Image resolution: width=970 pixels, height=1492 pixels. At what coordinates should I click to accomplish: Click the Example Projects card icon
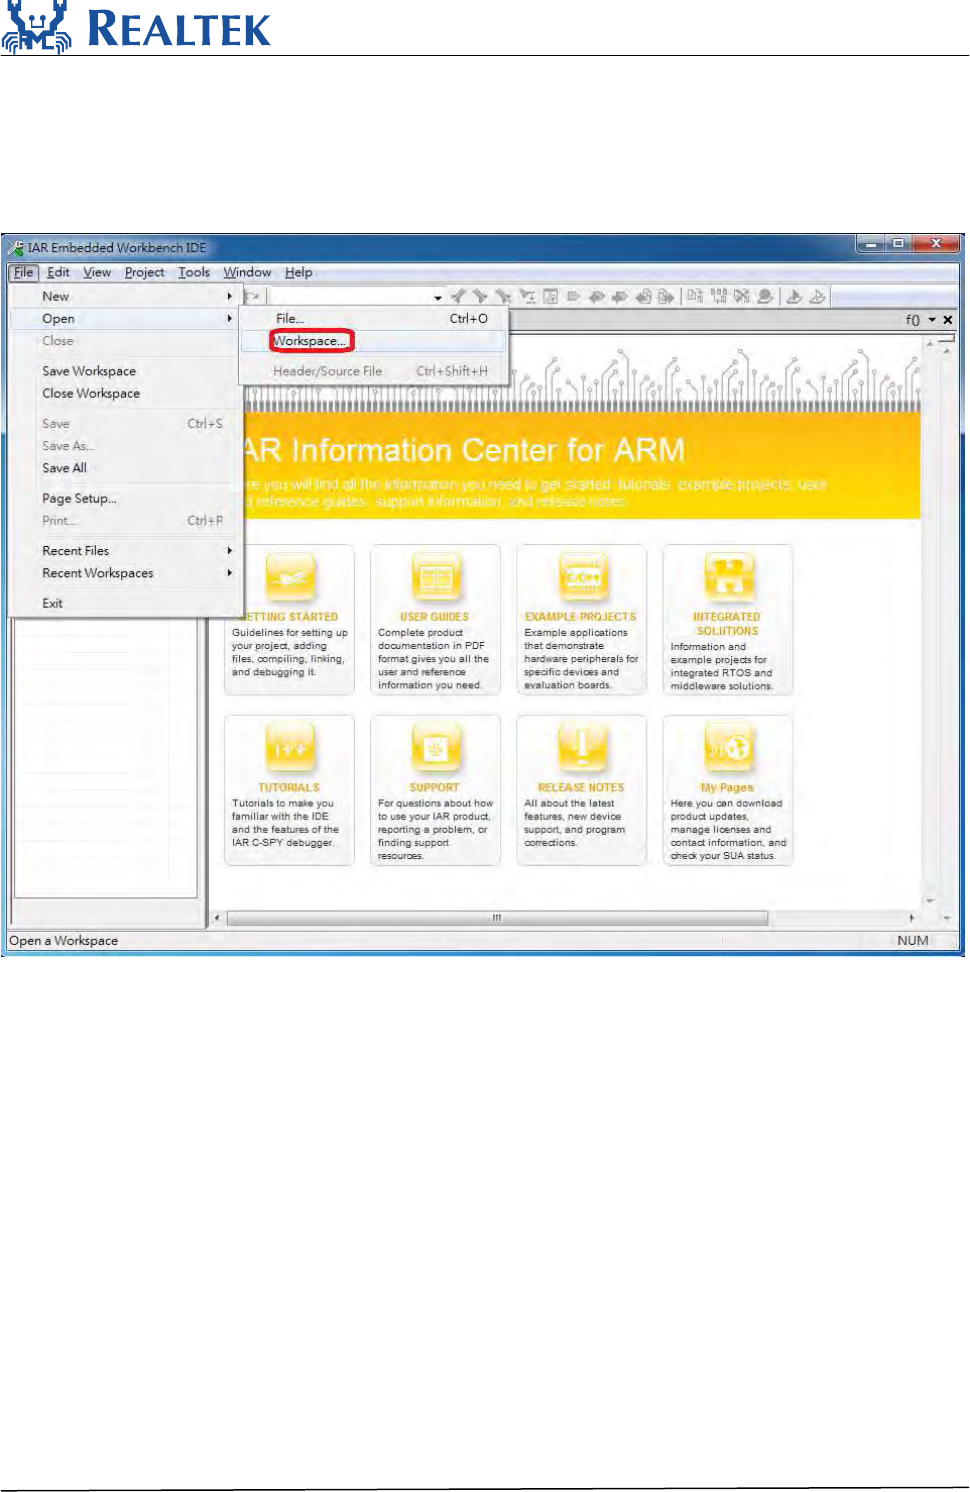[x=582, y=577]
